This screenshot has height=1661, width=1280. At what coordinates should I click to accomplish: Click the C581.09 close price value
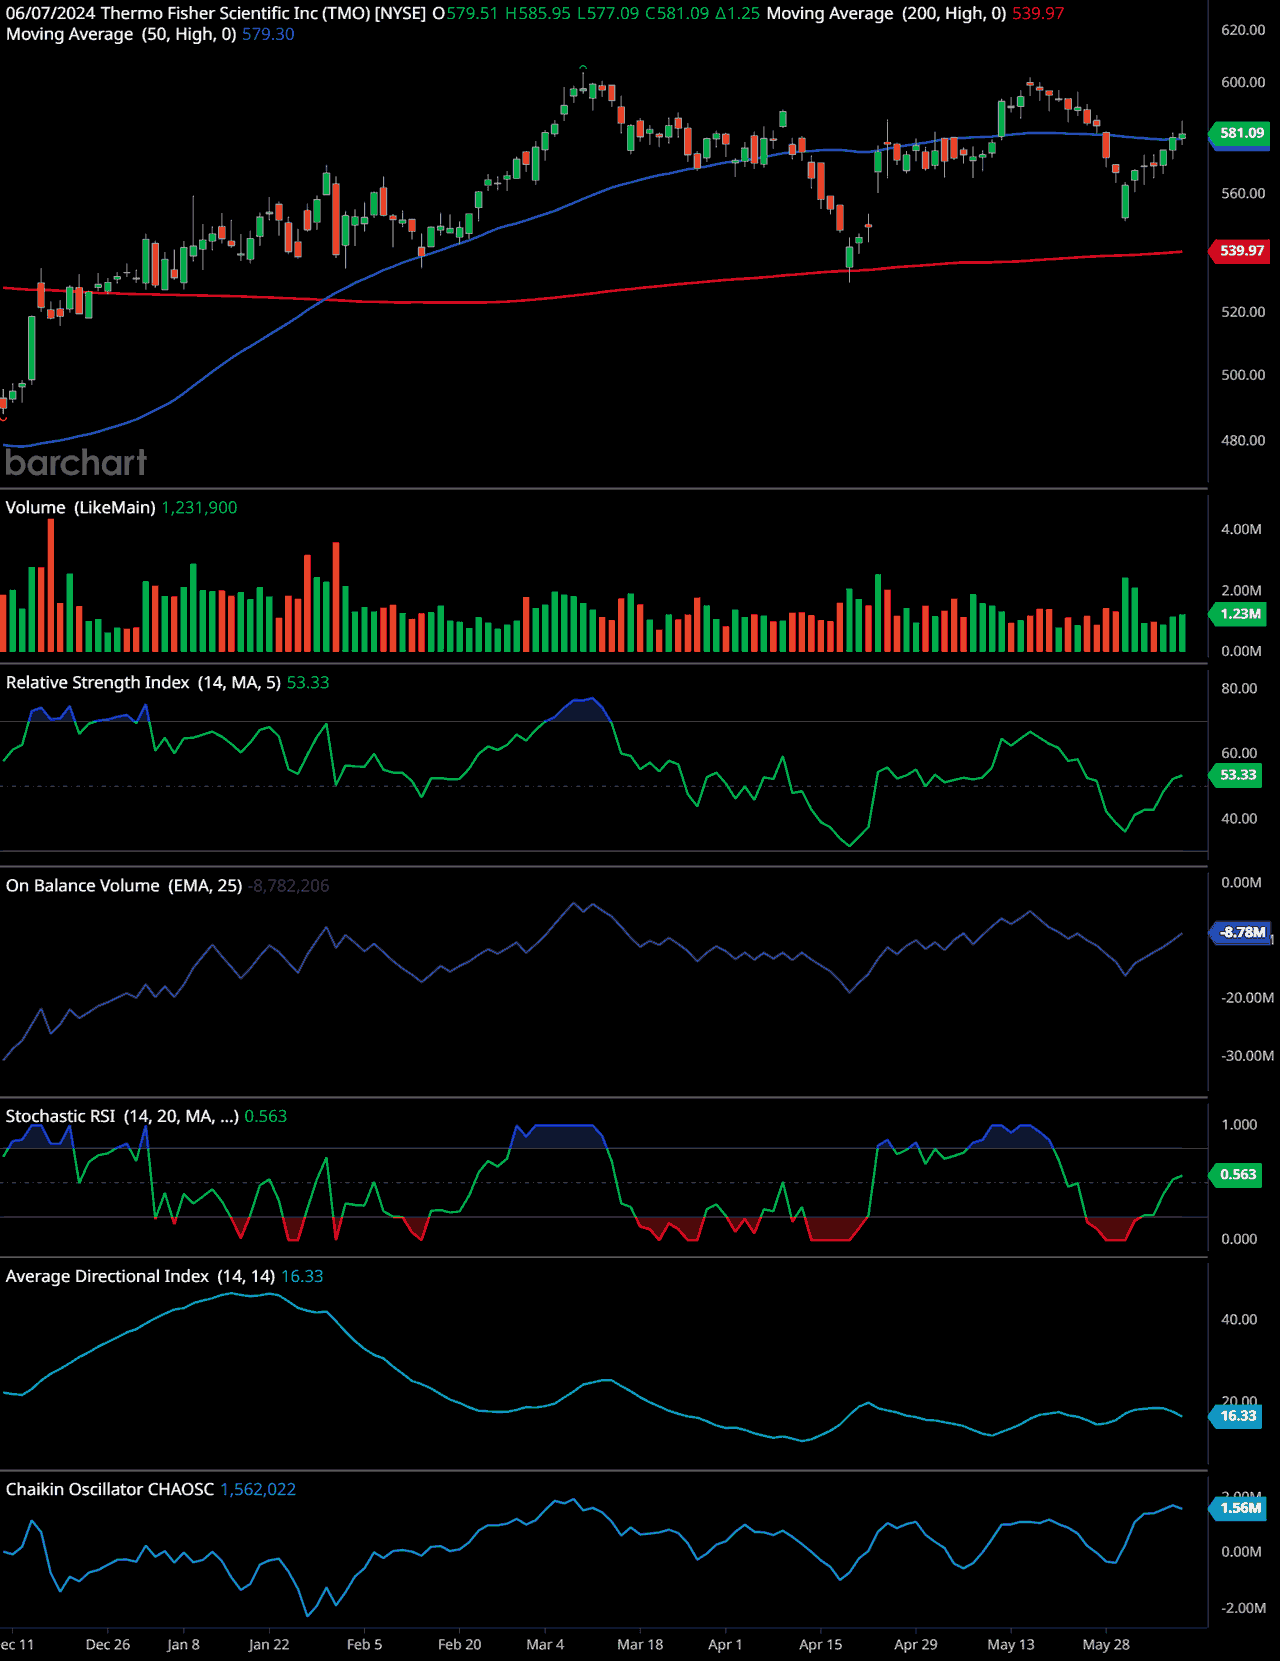pos(677,14)
